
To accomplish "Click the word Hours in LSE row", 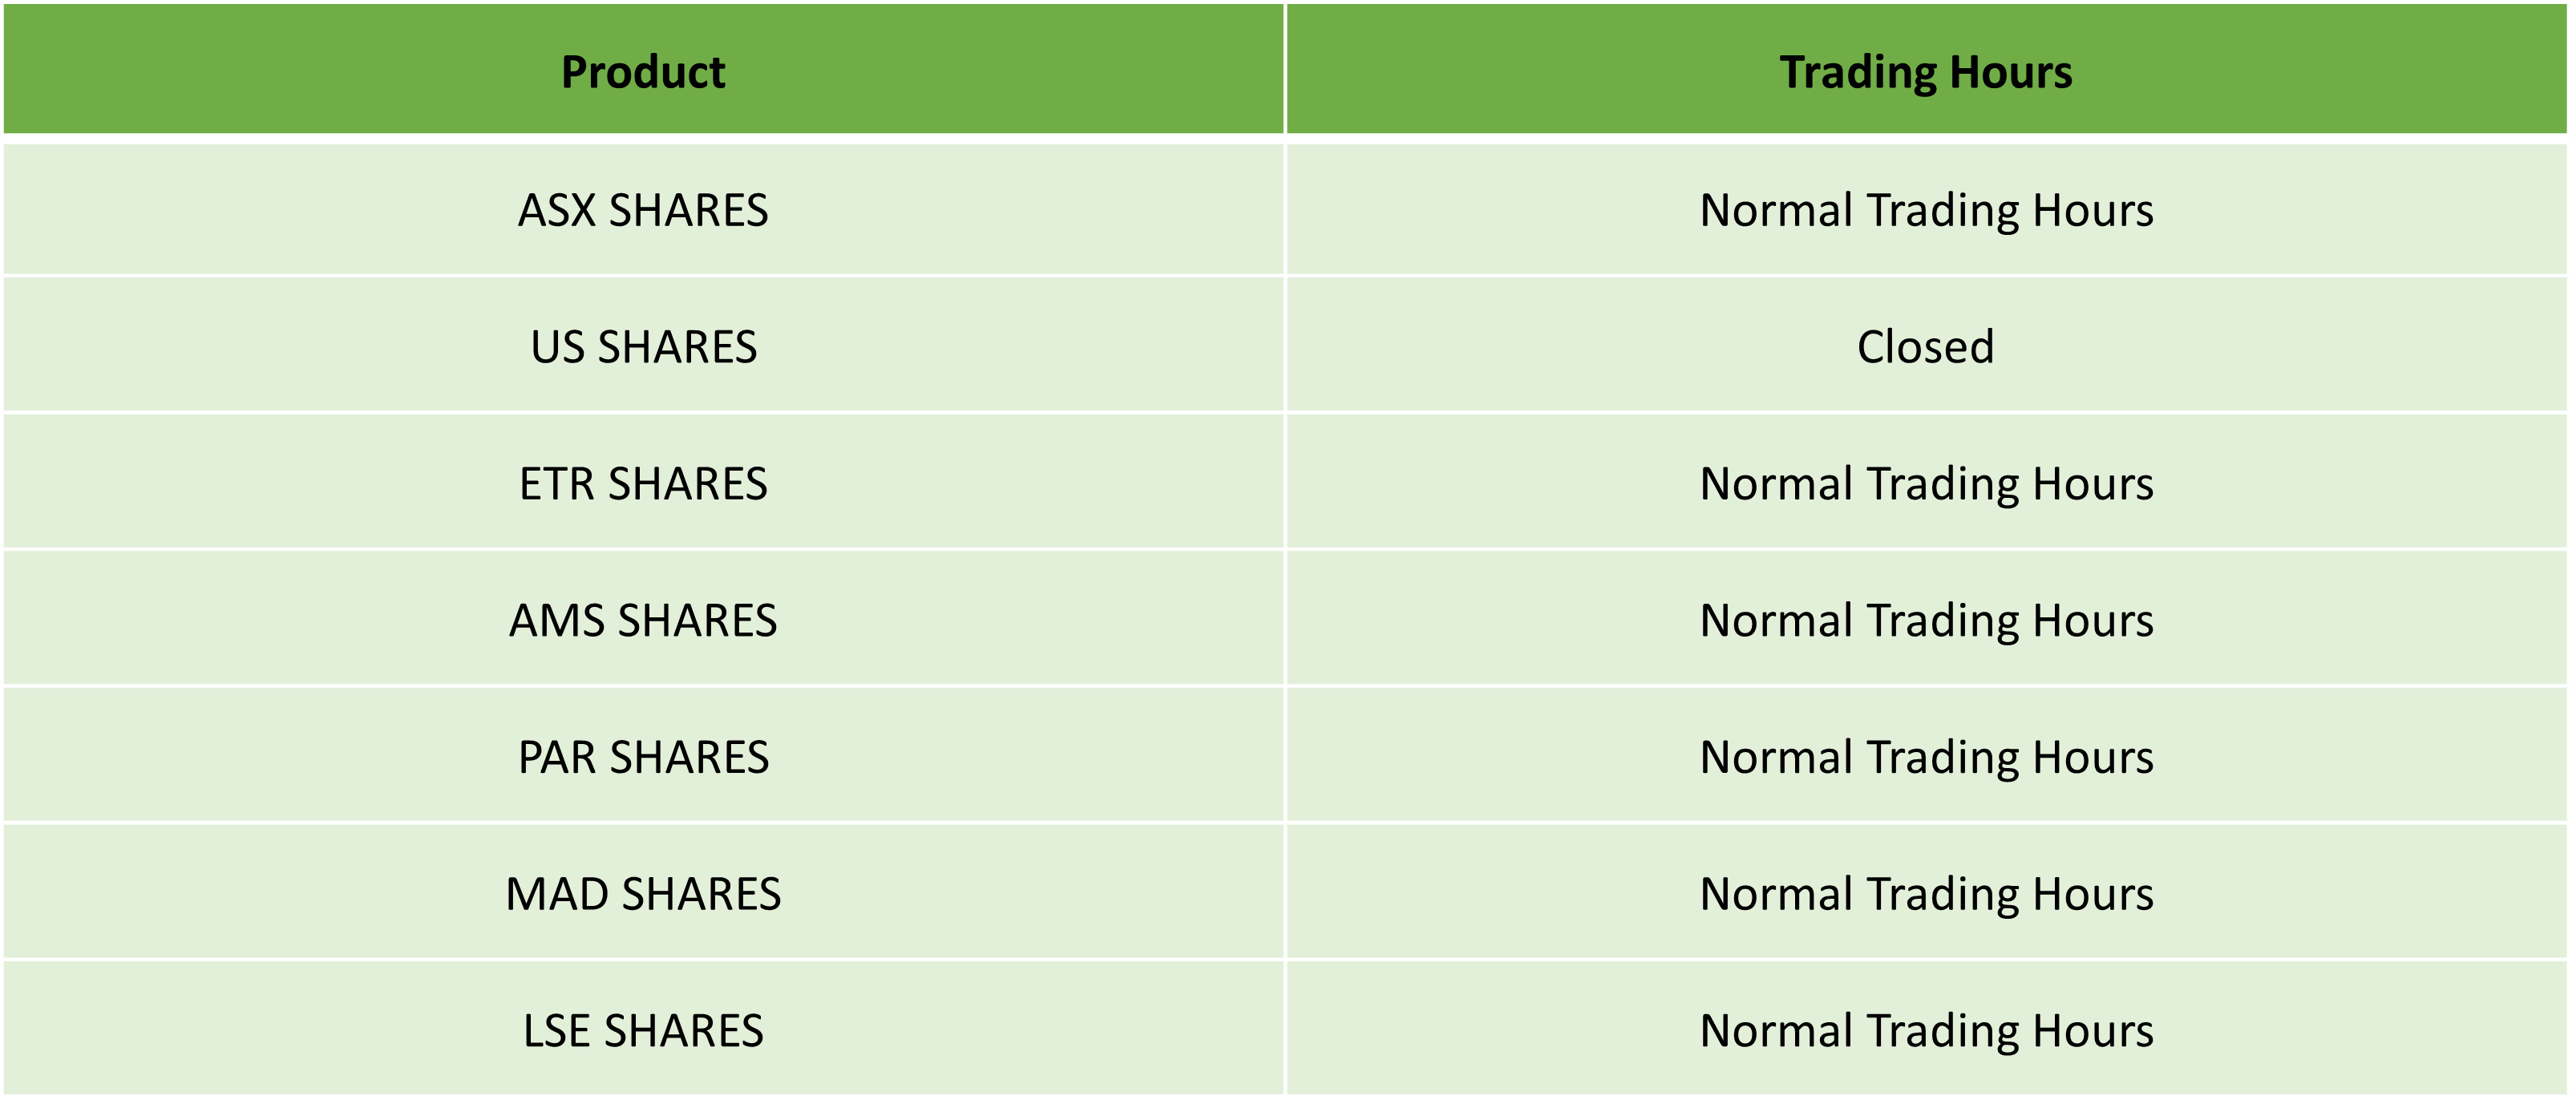I will (x=2093, y=1030).
